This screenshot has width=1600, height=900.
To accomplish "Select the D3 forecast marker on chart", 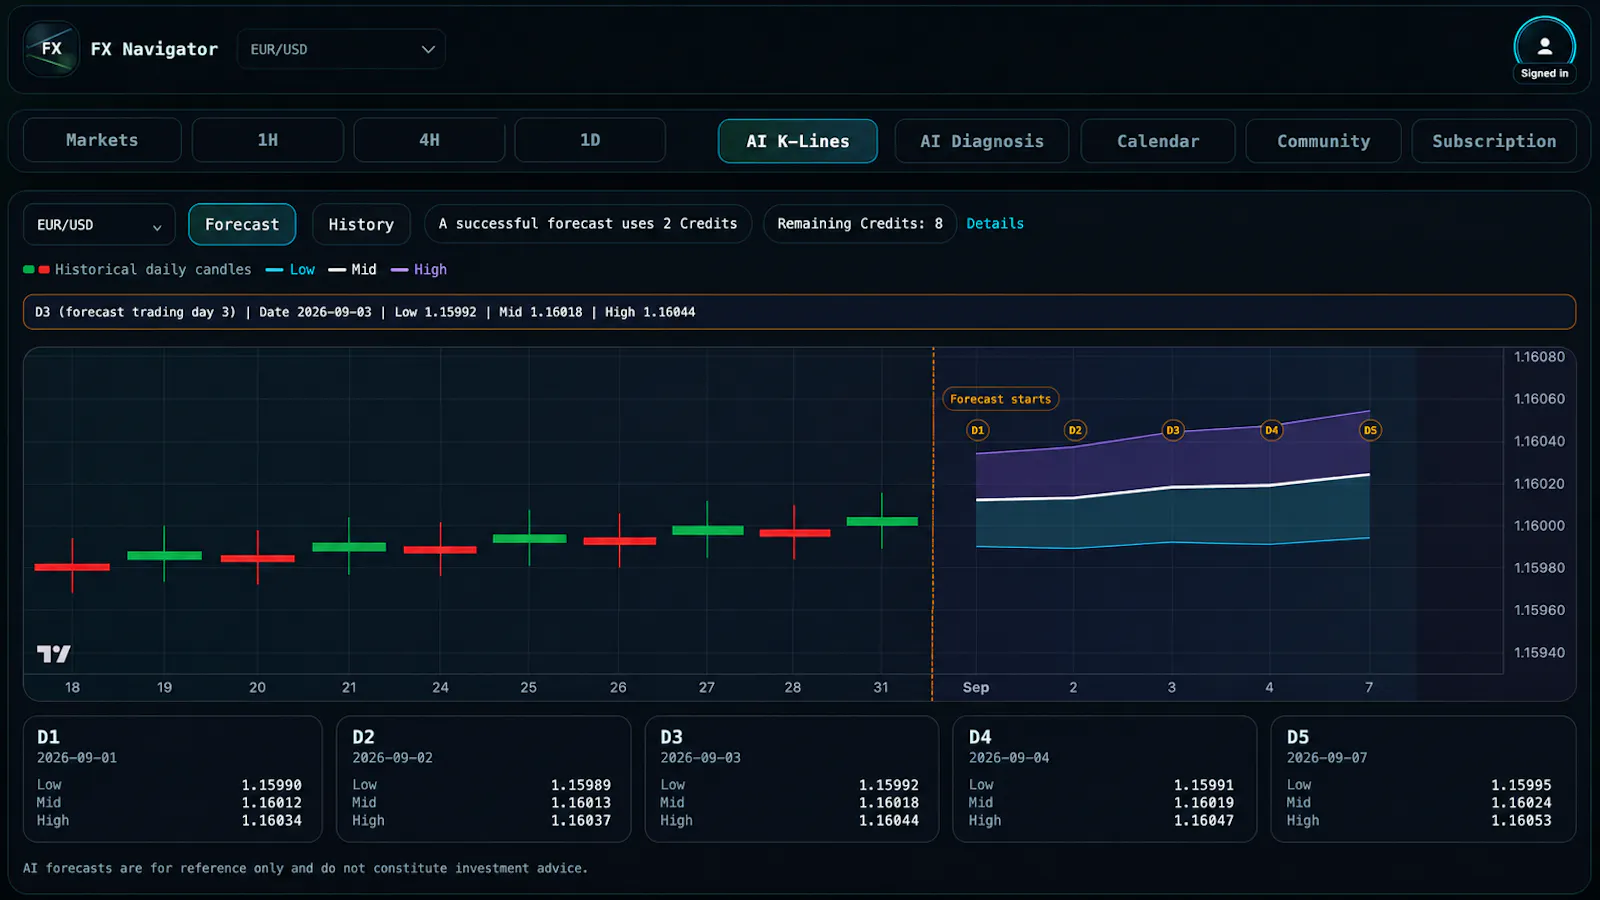I will [x=1172, y=430].
